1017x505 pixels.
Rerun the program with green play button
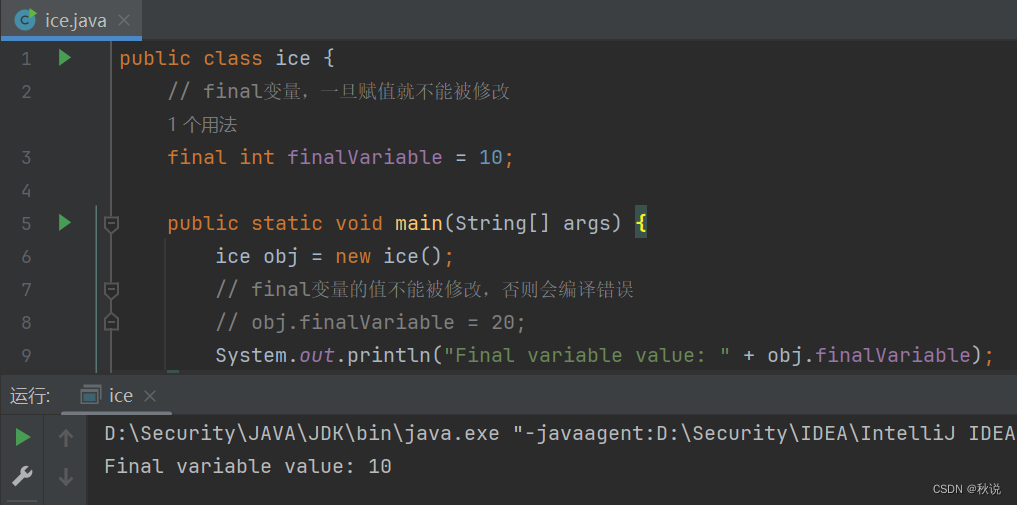22,438
